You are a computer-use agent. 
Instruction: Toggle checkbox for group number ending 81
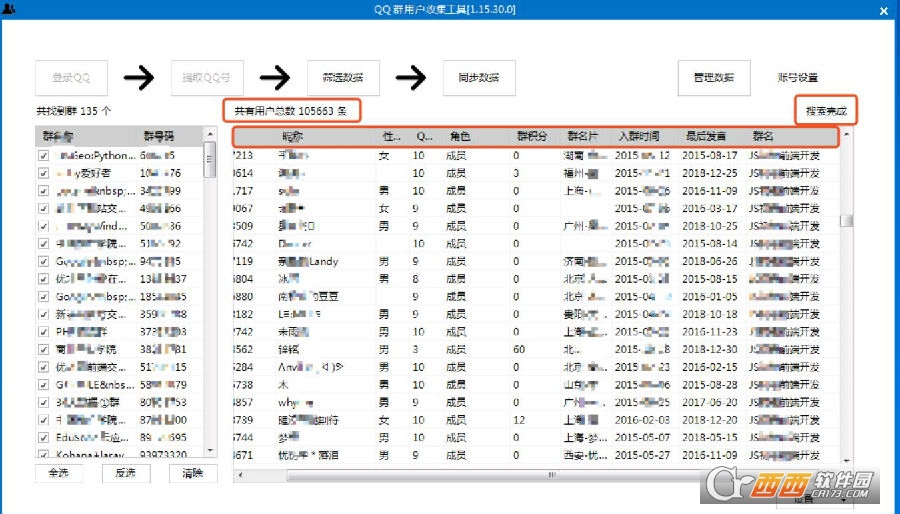click(44, 349)
